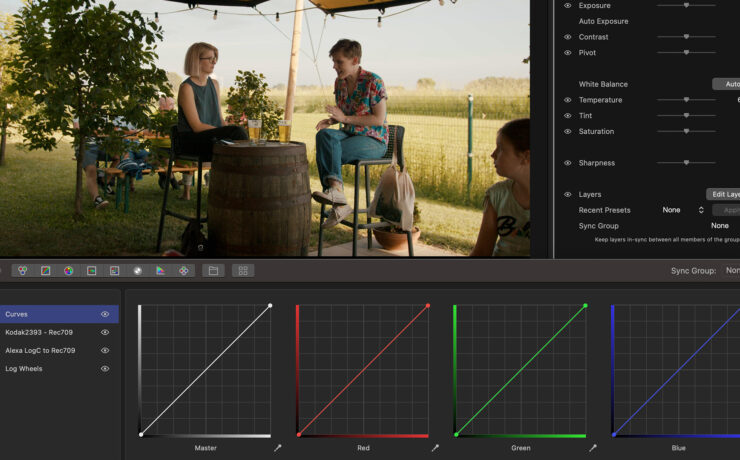Image resolution: width=740 pixels, height=460 pixels.
Task: Click the fourth toolbar icon with color gradient box
Action: (x=92, y=270)
